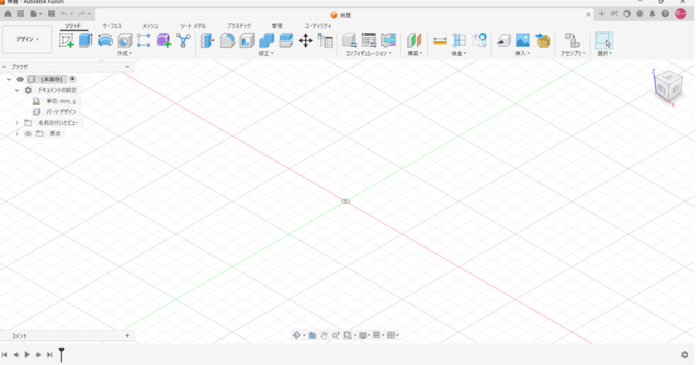Viewport: 698px width, 365px height.
Task: Select the Press Pull tool
Action: (207, 41)
